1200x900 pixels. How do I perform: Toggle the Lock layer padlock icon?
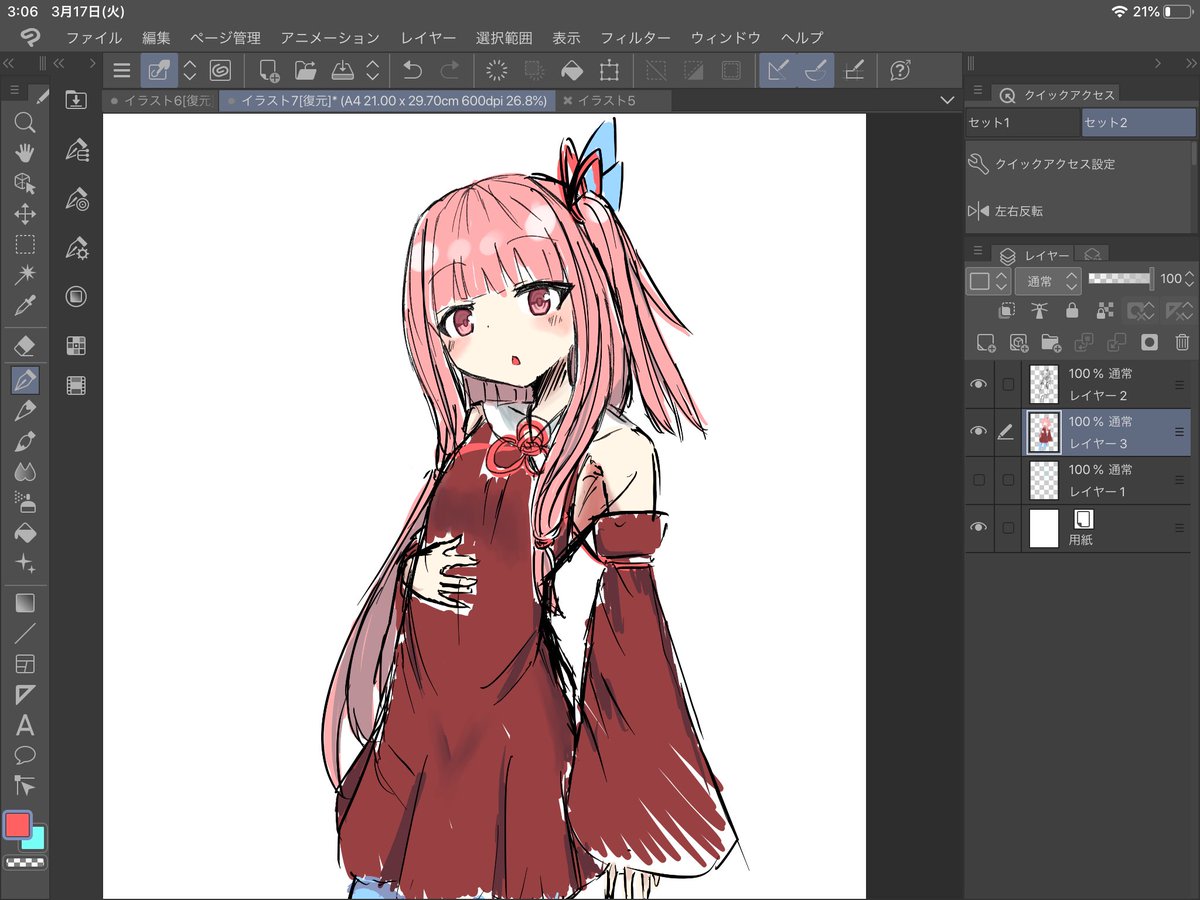pos(1072,311)
